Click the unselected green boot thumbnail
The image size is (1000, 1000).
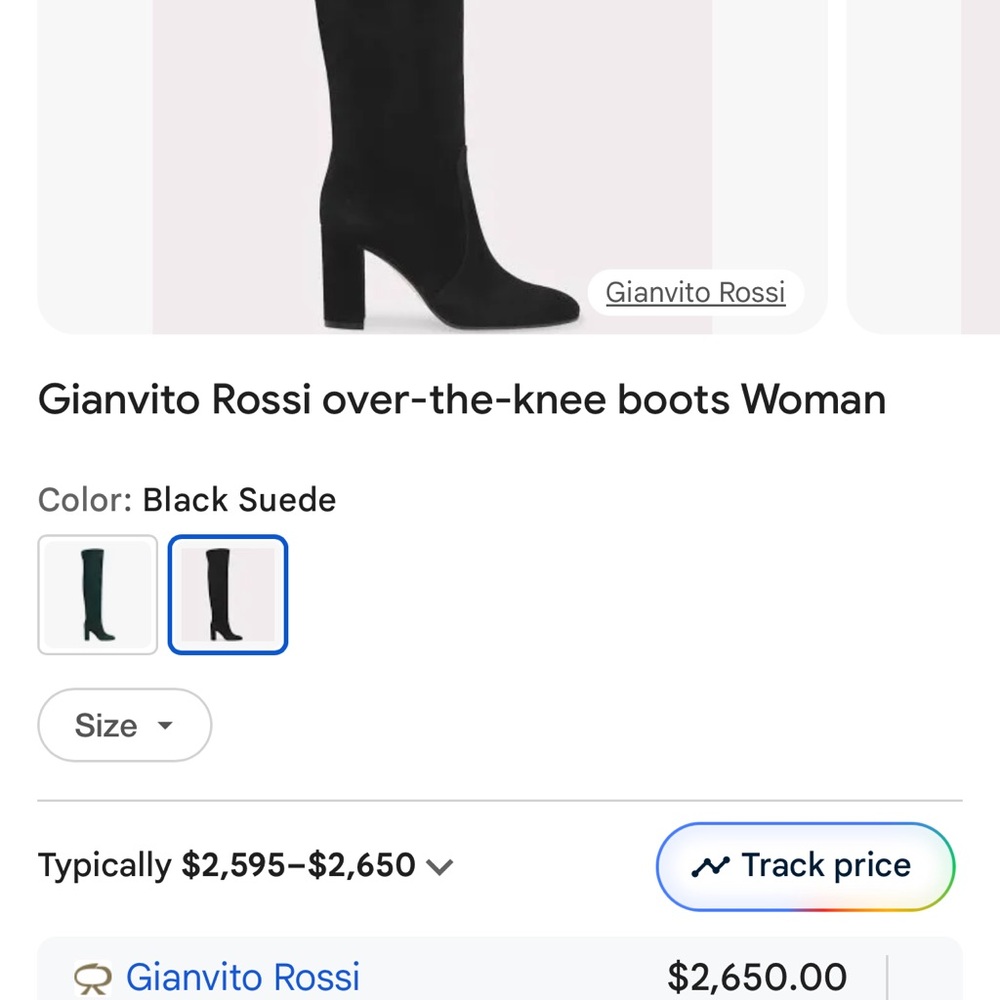coord(97,594)
